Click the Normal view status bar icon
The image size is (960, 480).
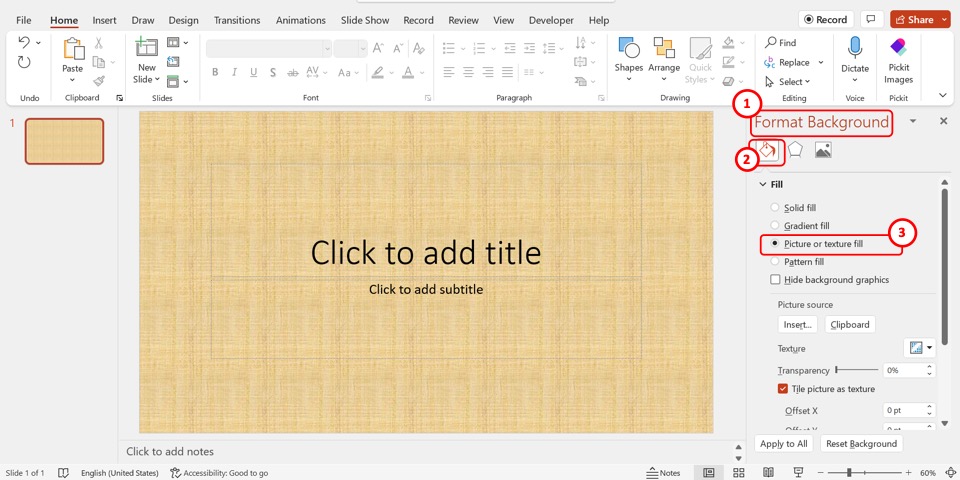click(x=709, y=473)
